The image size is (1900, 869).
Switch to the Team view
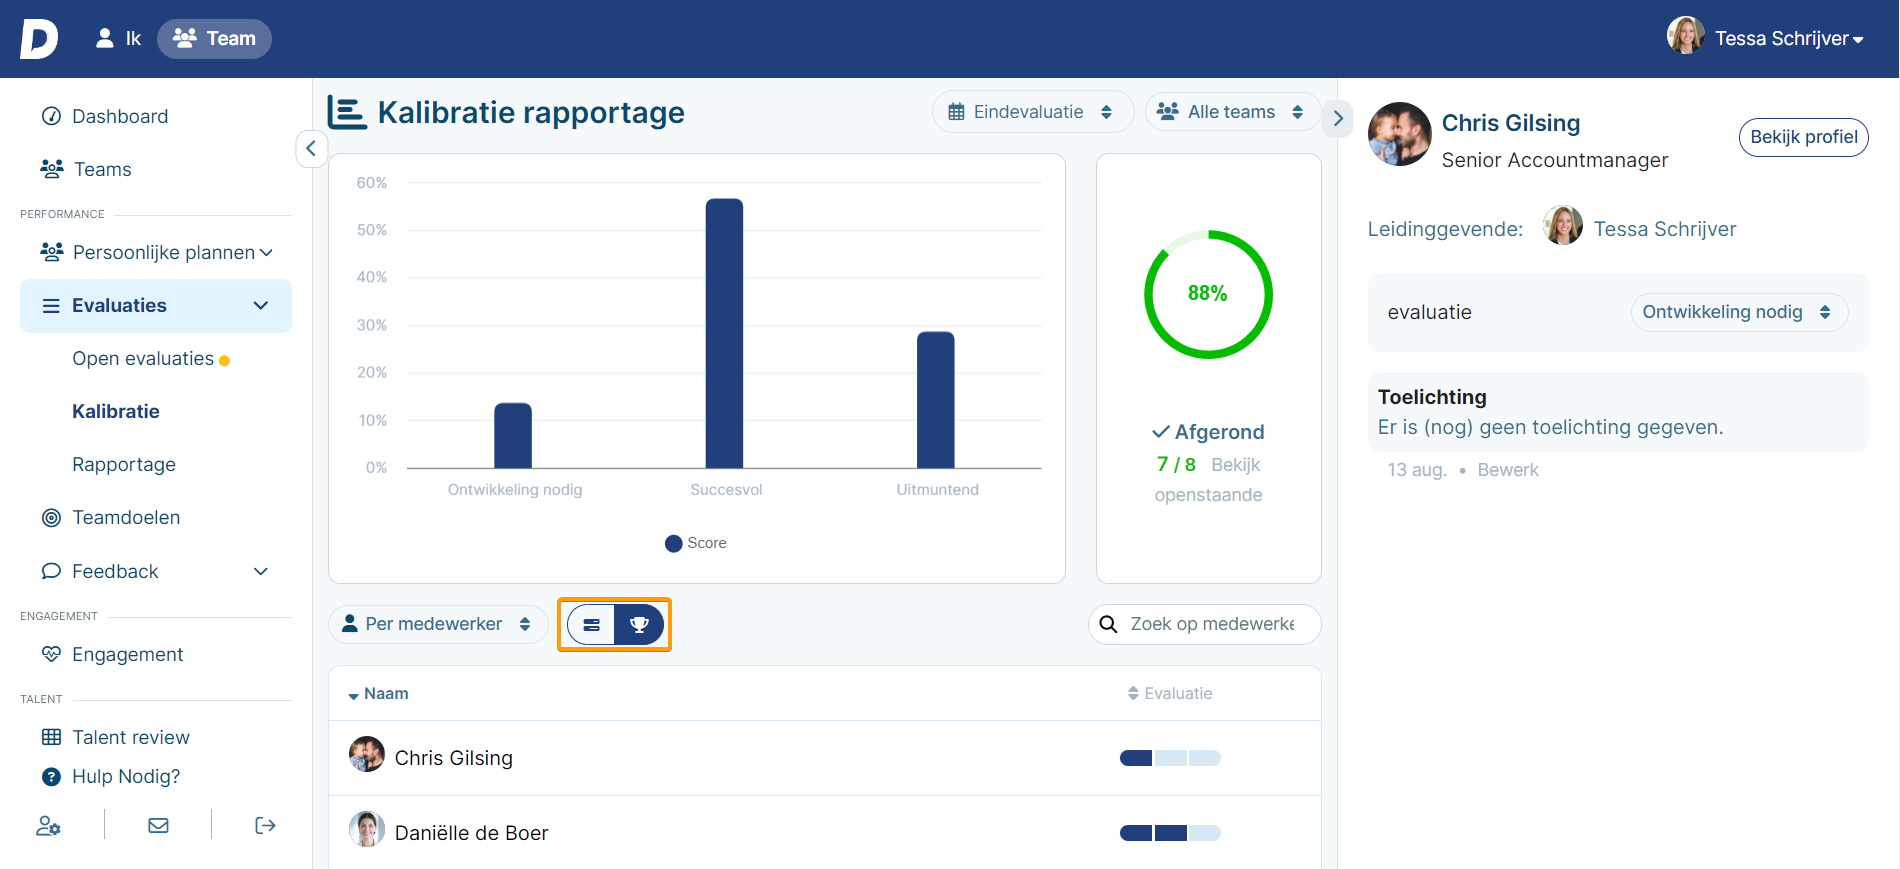pos(214,39)
